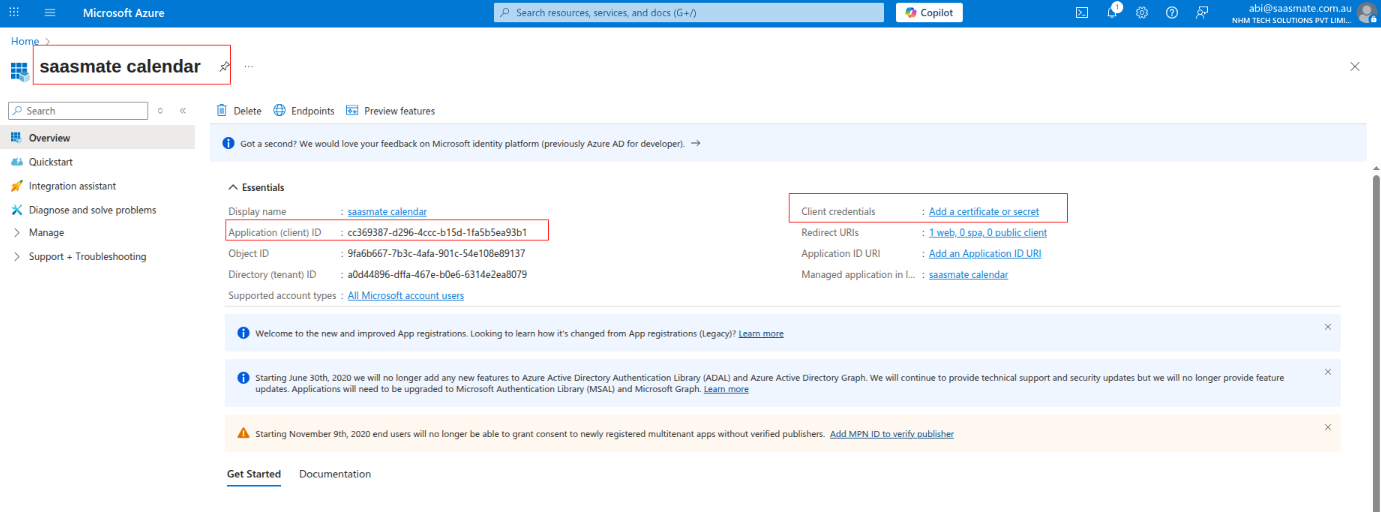Switch to the Documentation tab
Screen dimensions: 1381x512
pos(335,474)
